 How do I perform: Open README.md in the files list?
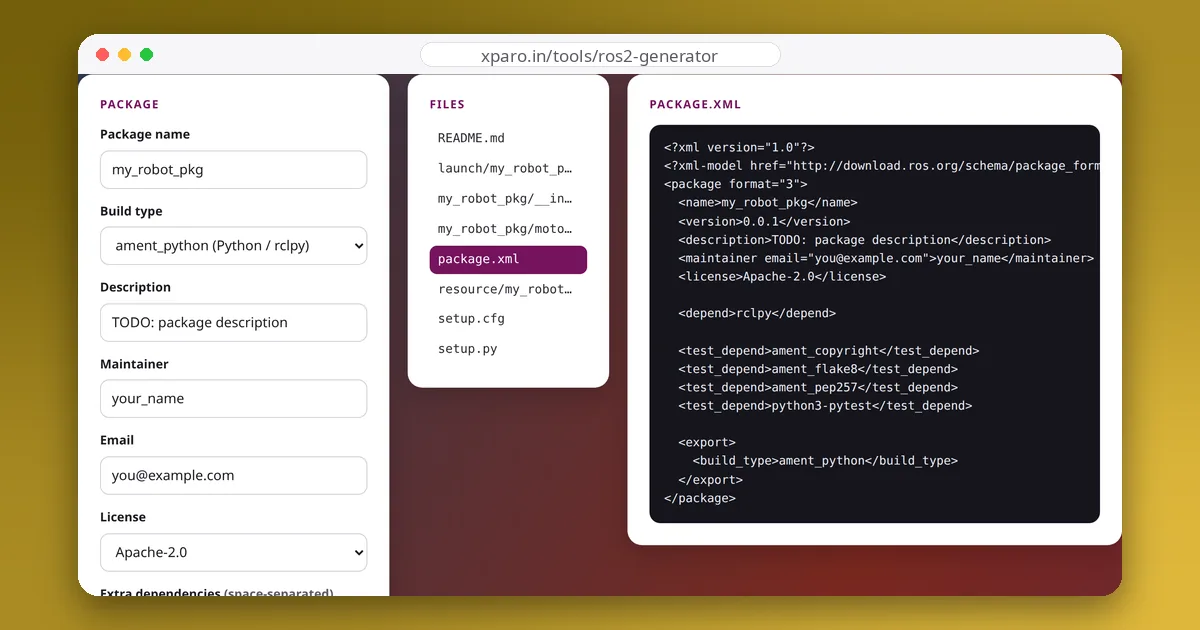tap(508, 138)
